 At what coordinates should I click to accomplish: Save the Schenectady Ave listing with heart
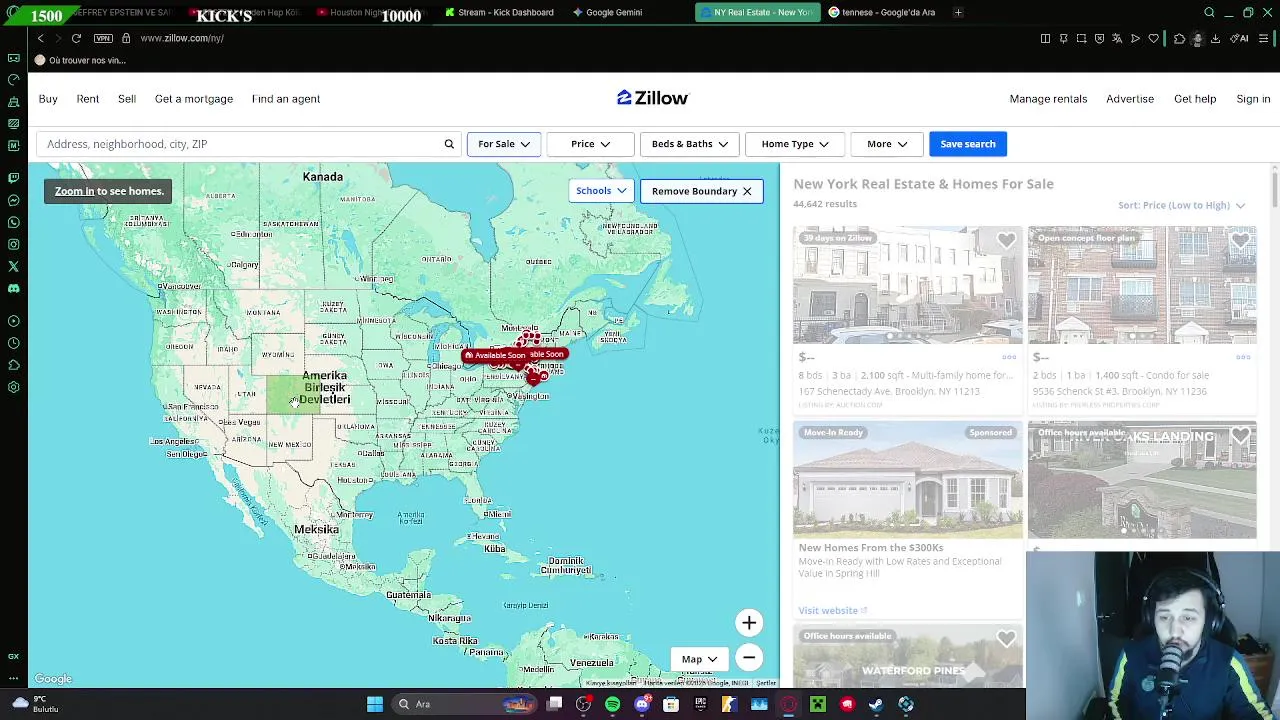click(x=1006, y=241)
